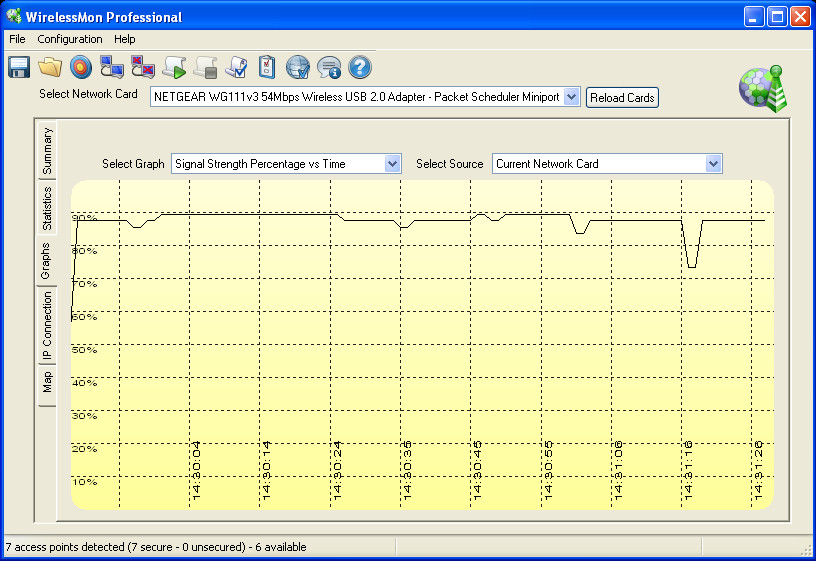Click the connected computers icon

(x=112, y=68)
